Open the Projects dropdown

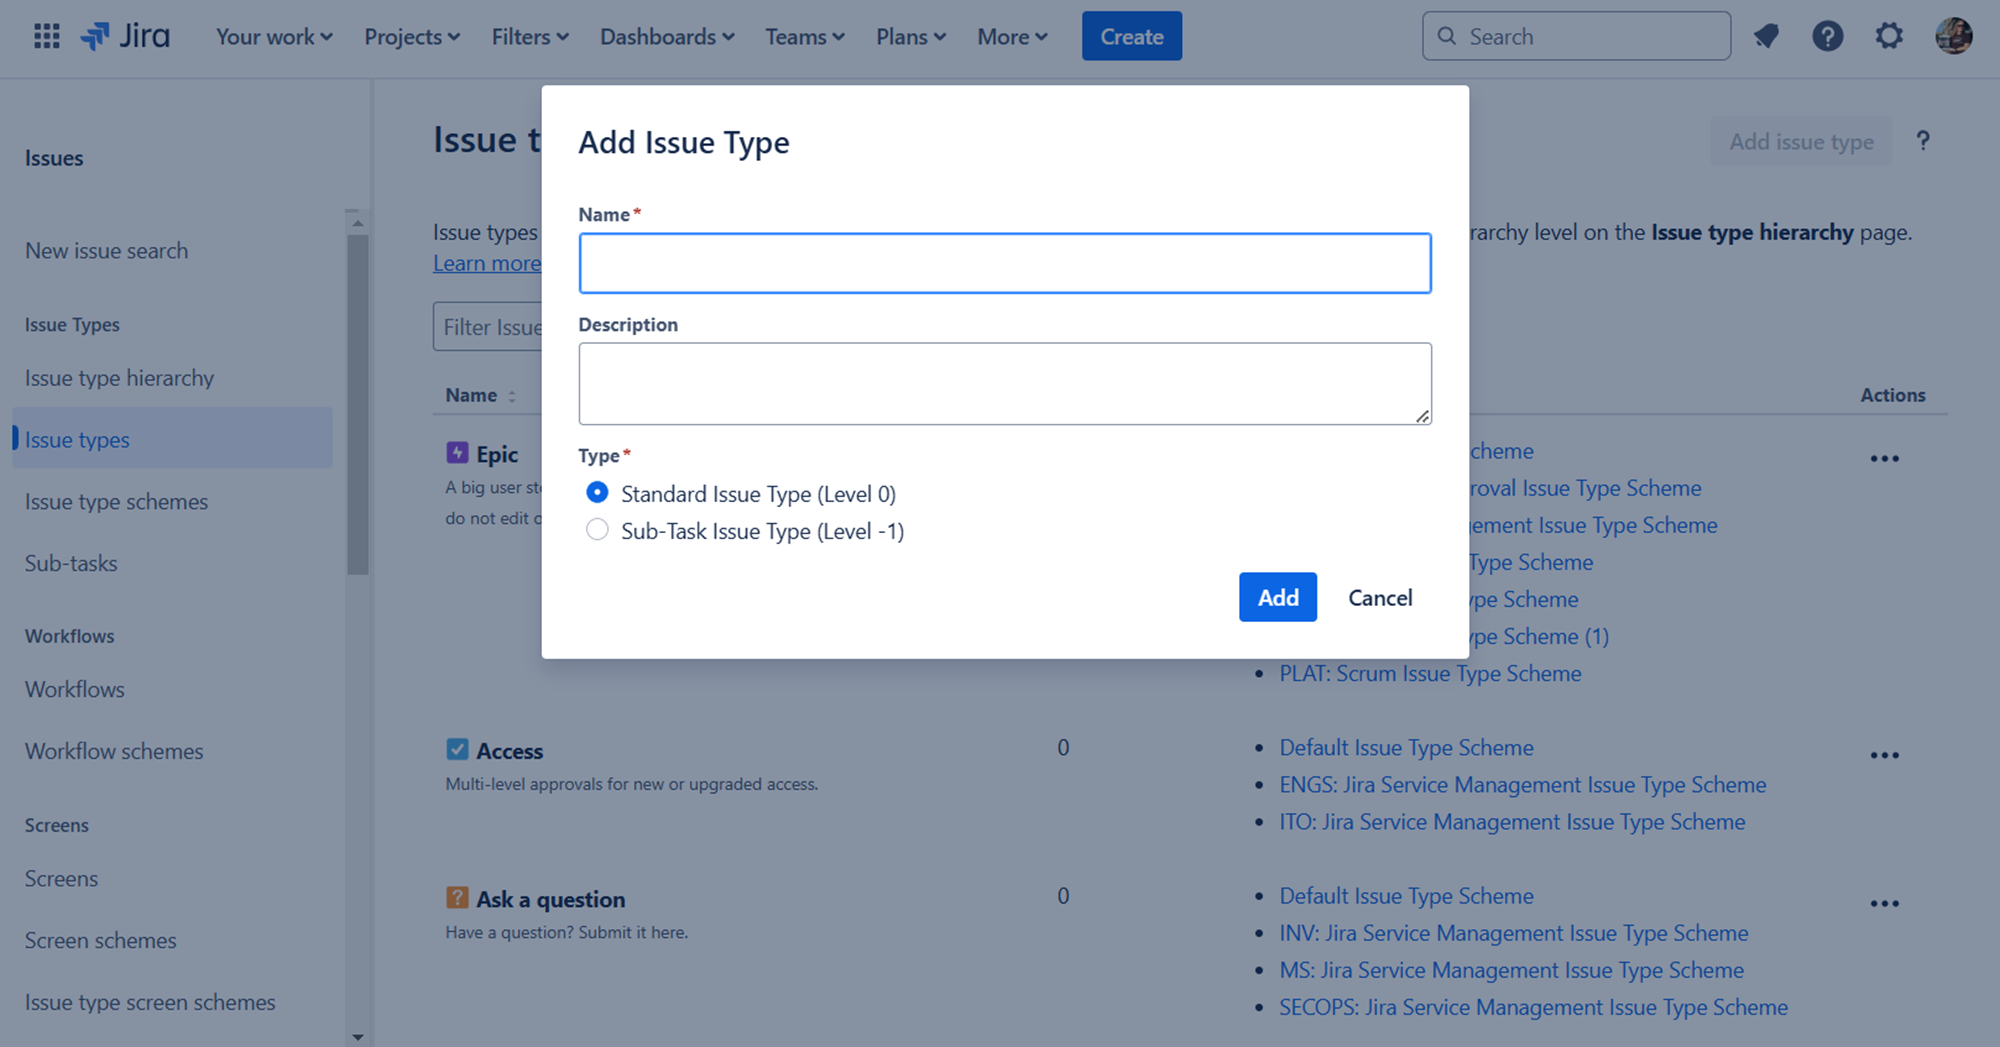coord(411,36)
